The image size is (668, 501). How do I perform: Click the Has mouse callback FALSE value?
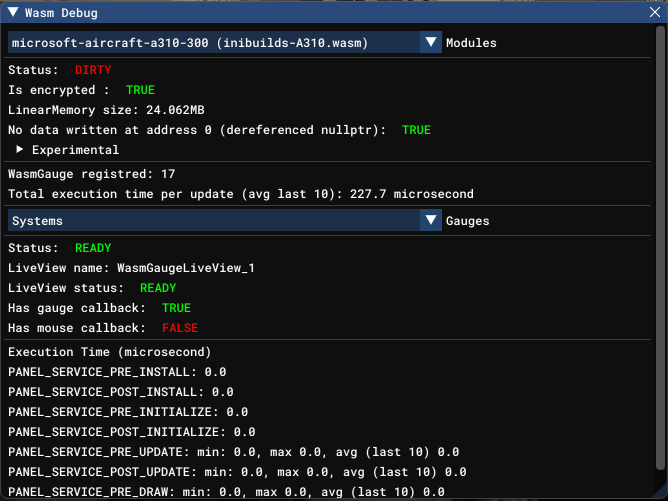point(180,328)
